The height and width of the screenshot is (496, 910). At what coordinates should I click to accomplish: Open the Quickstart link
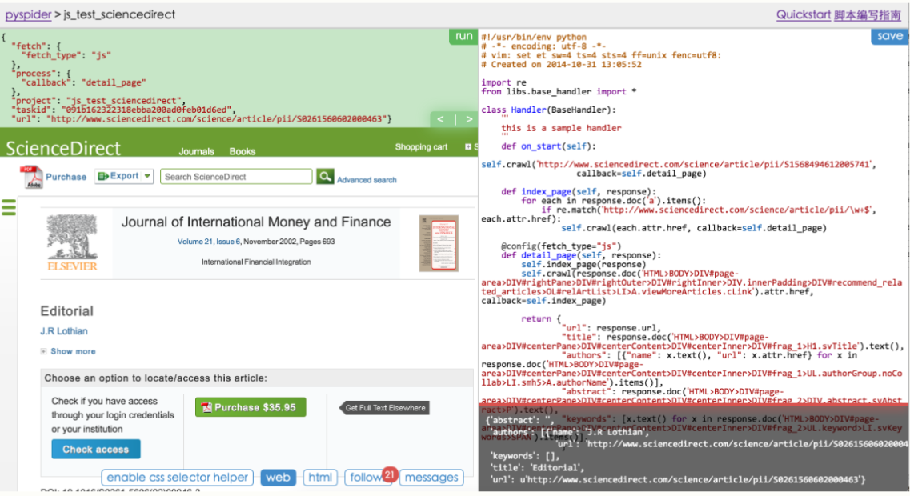point(803,15)
